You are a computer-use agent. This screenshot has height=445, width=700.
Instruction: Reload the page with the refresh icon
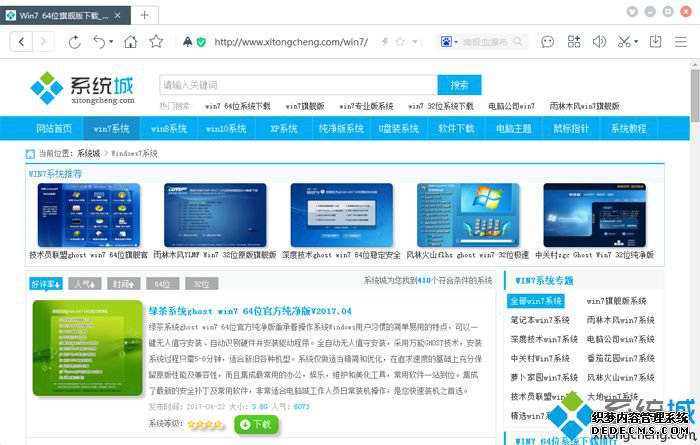tap(75, 42)
